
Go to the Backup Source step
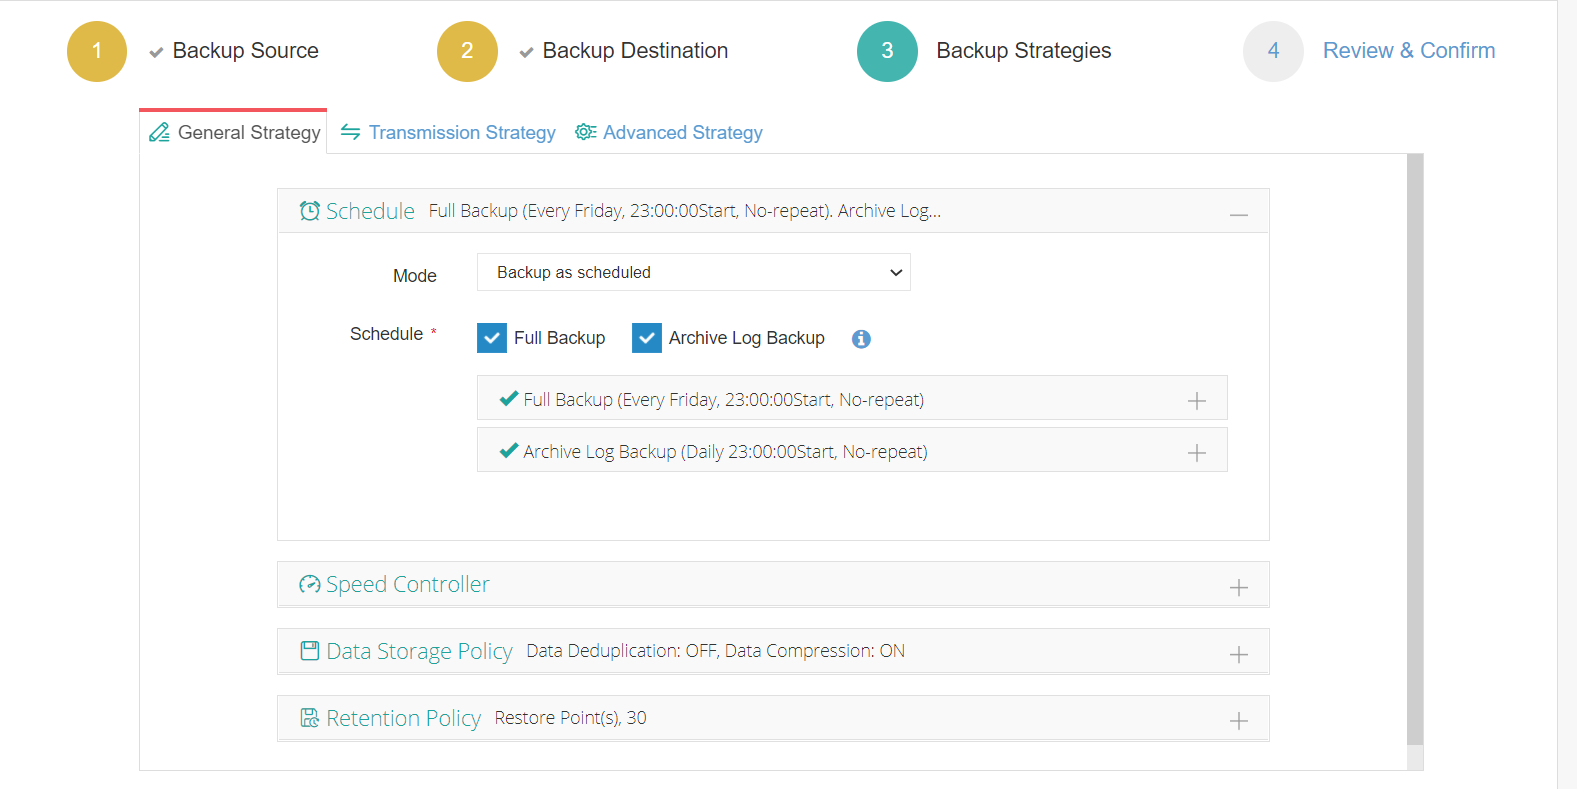(246, 51)
